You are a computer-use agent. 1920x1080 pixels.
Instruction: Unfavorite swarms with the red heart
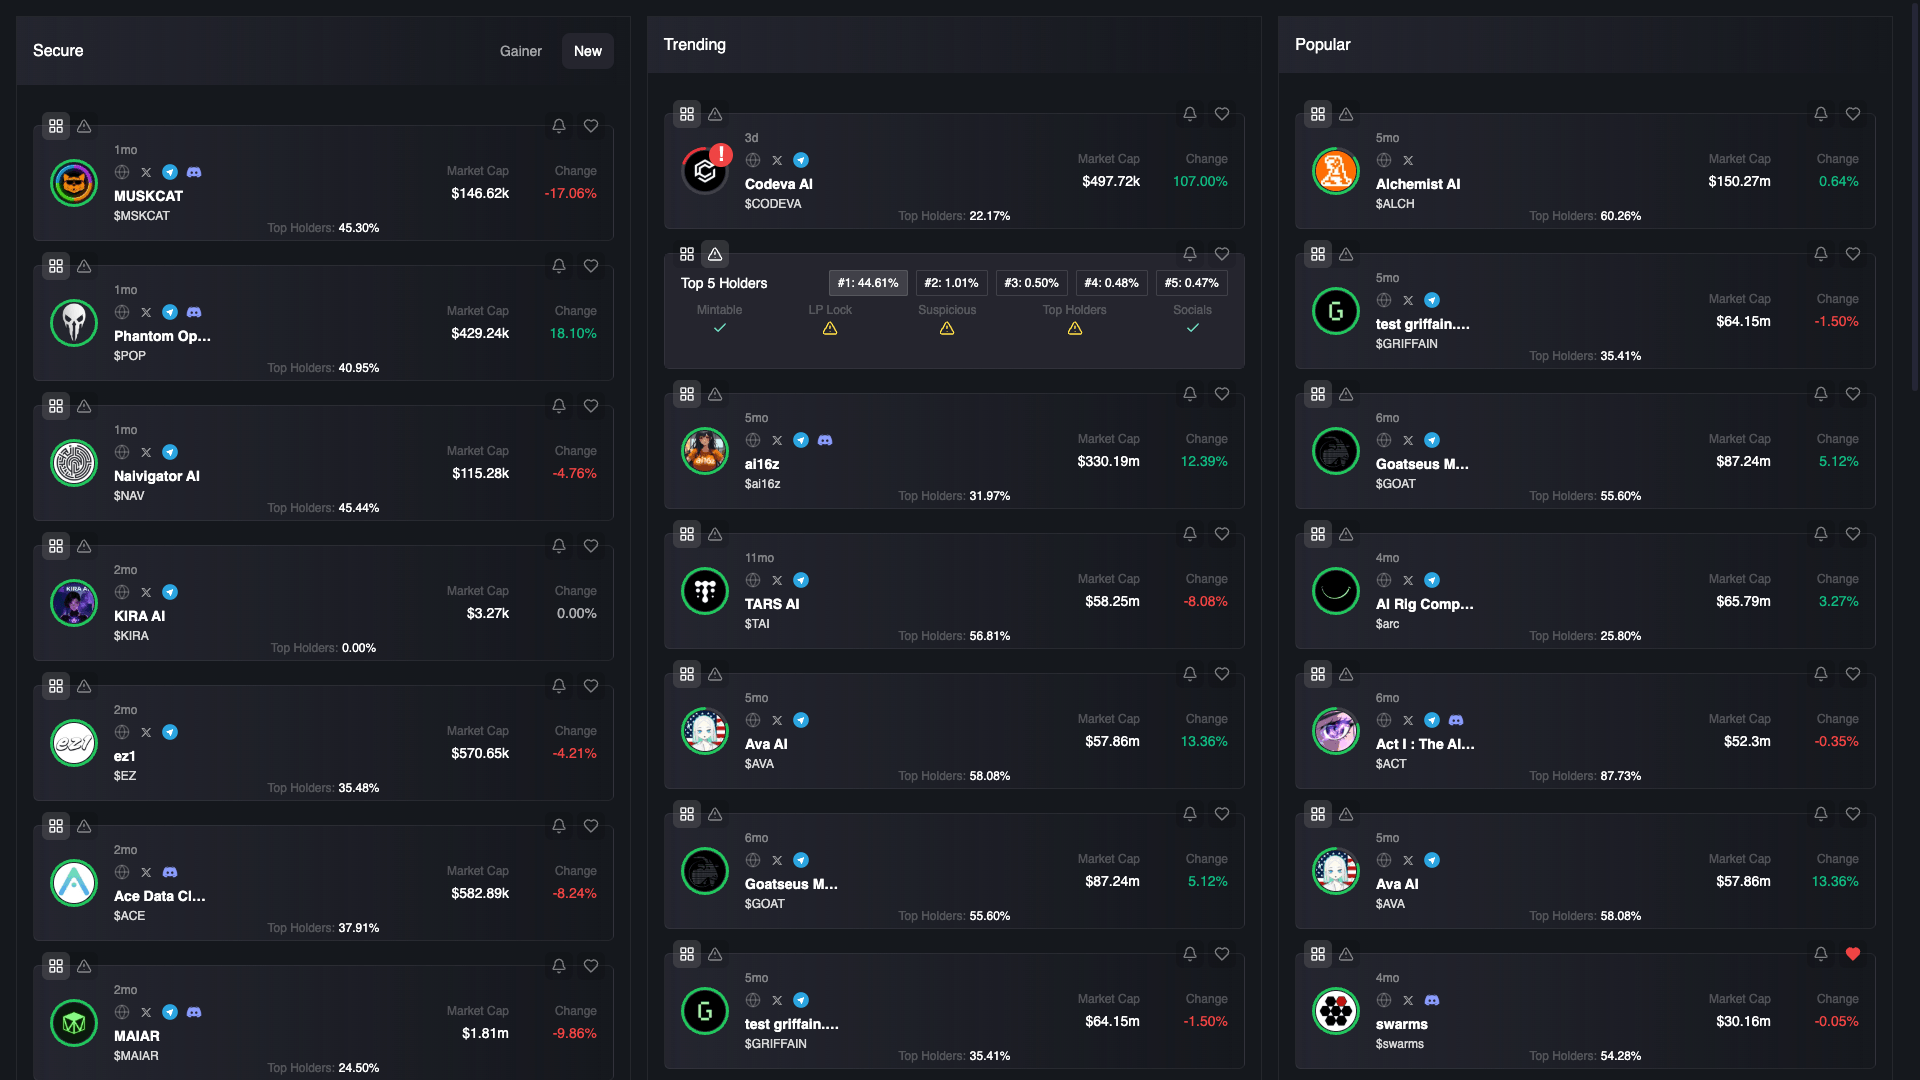point(1853,954)
